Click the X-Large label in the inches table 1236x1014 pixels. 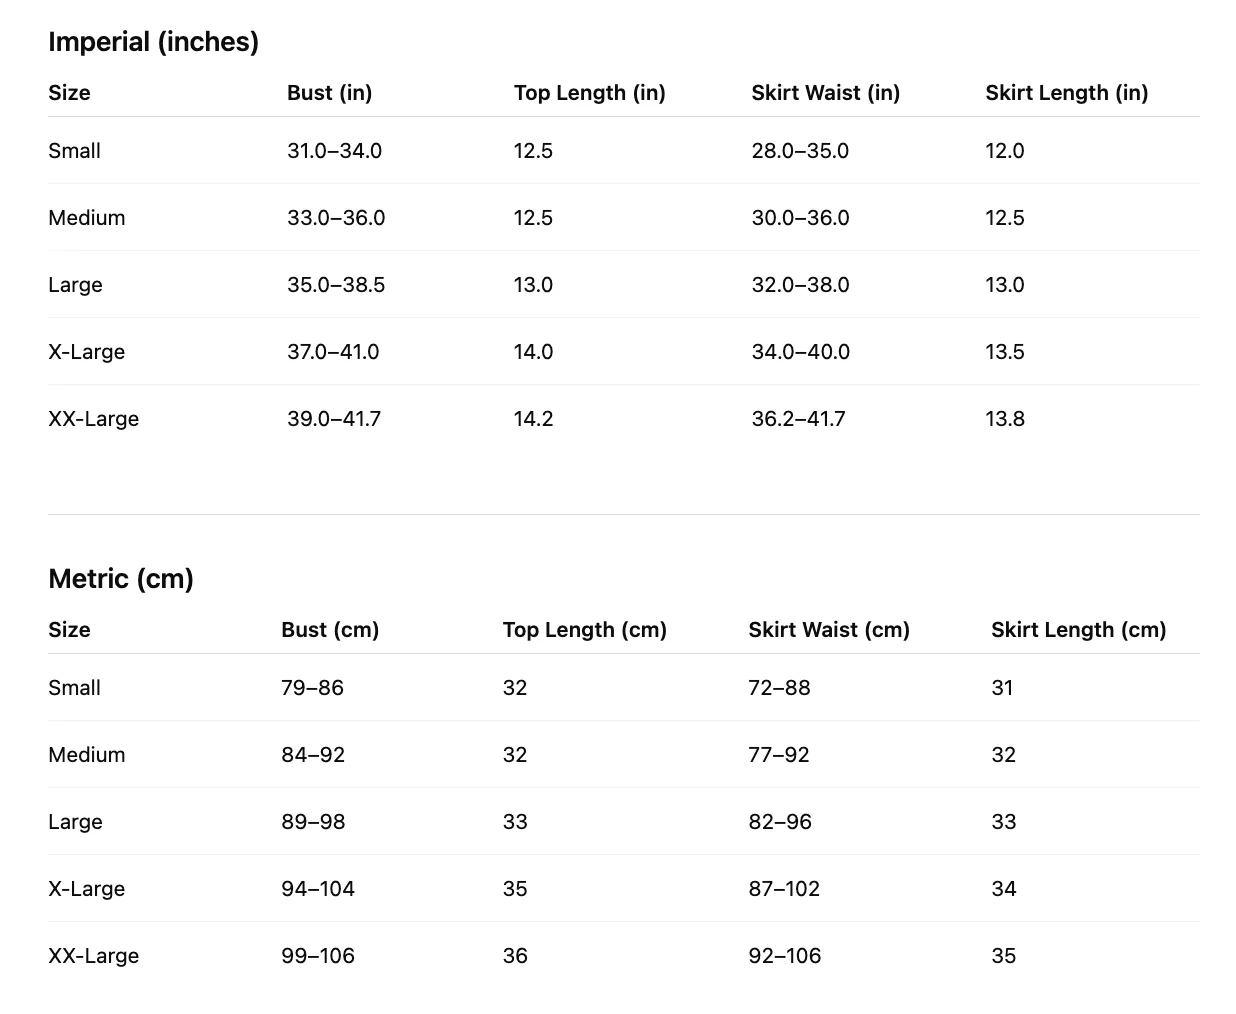click(x=87, y=352)
